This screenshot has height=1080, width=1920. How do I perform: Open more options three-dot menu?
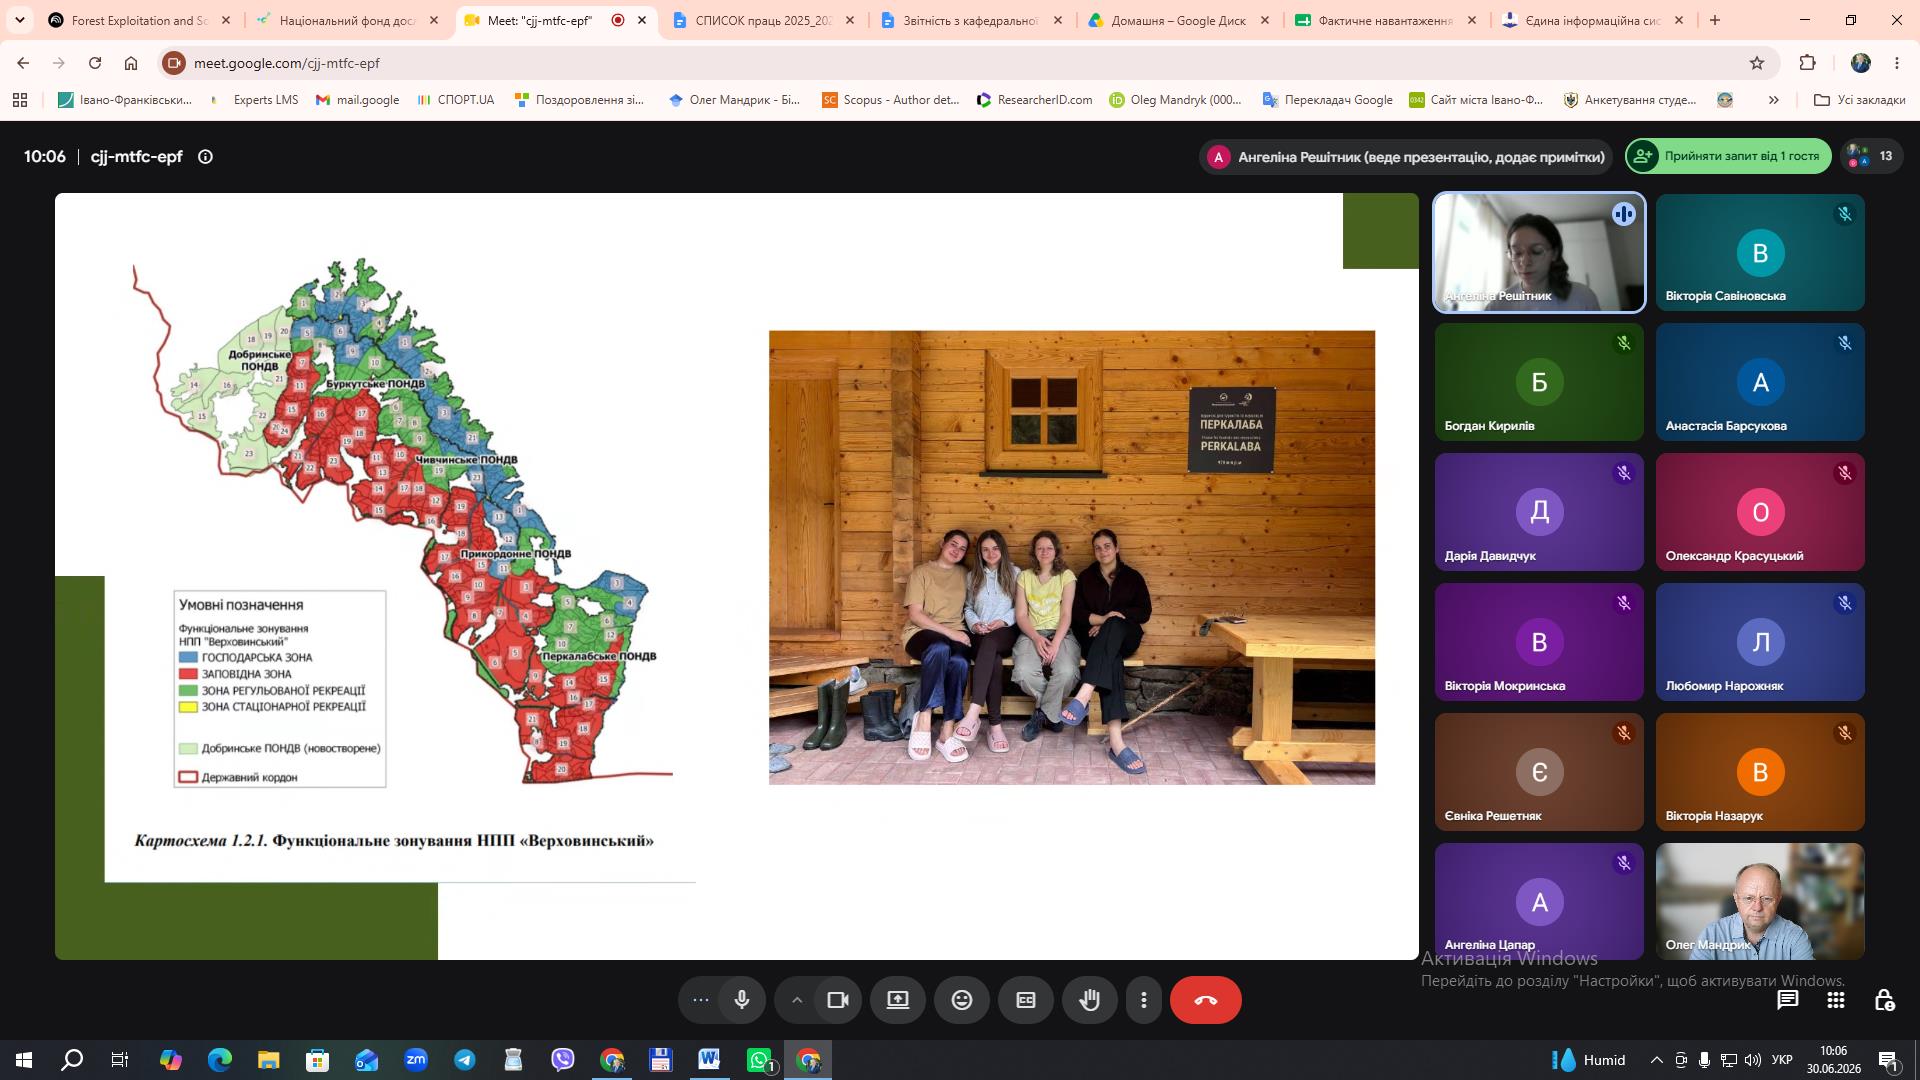point(1143,1000)
